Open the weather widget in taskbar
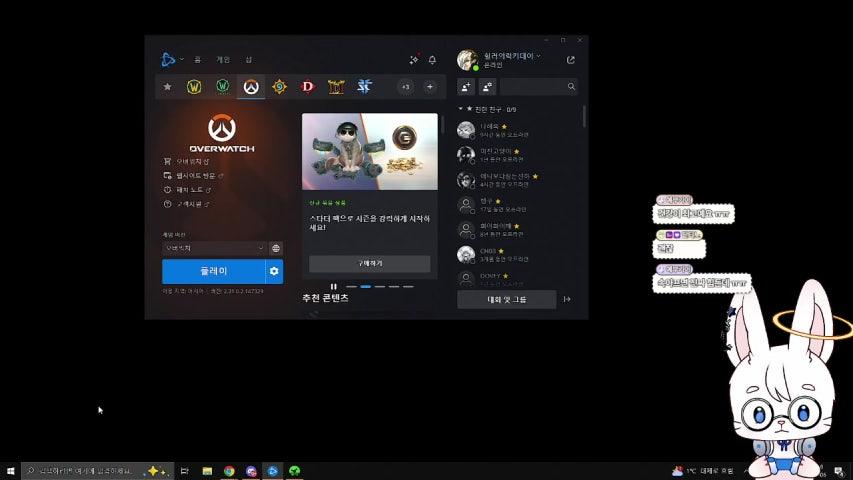853x480 pixels. (x=702, y=471)
